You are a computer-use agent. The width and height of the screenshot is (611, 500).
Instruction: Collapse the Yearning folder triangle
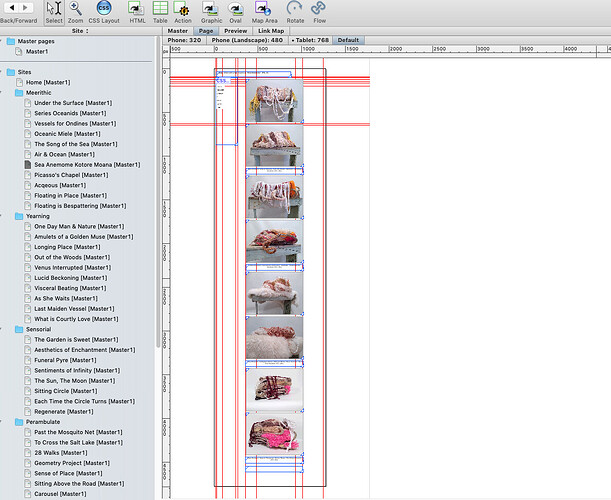tap(1, 216)
